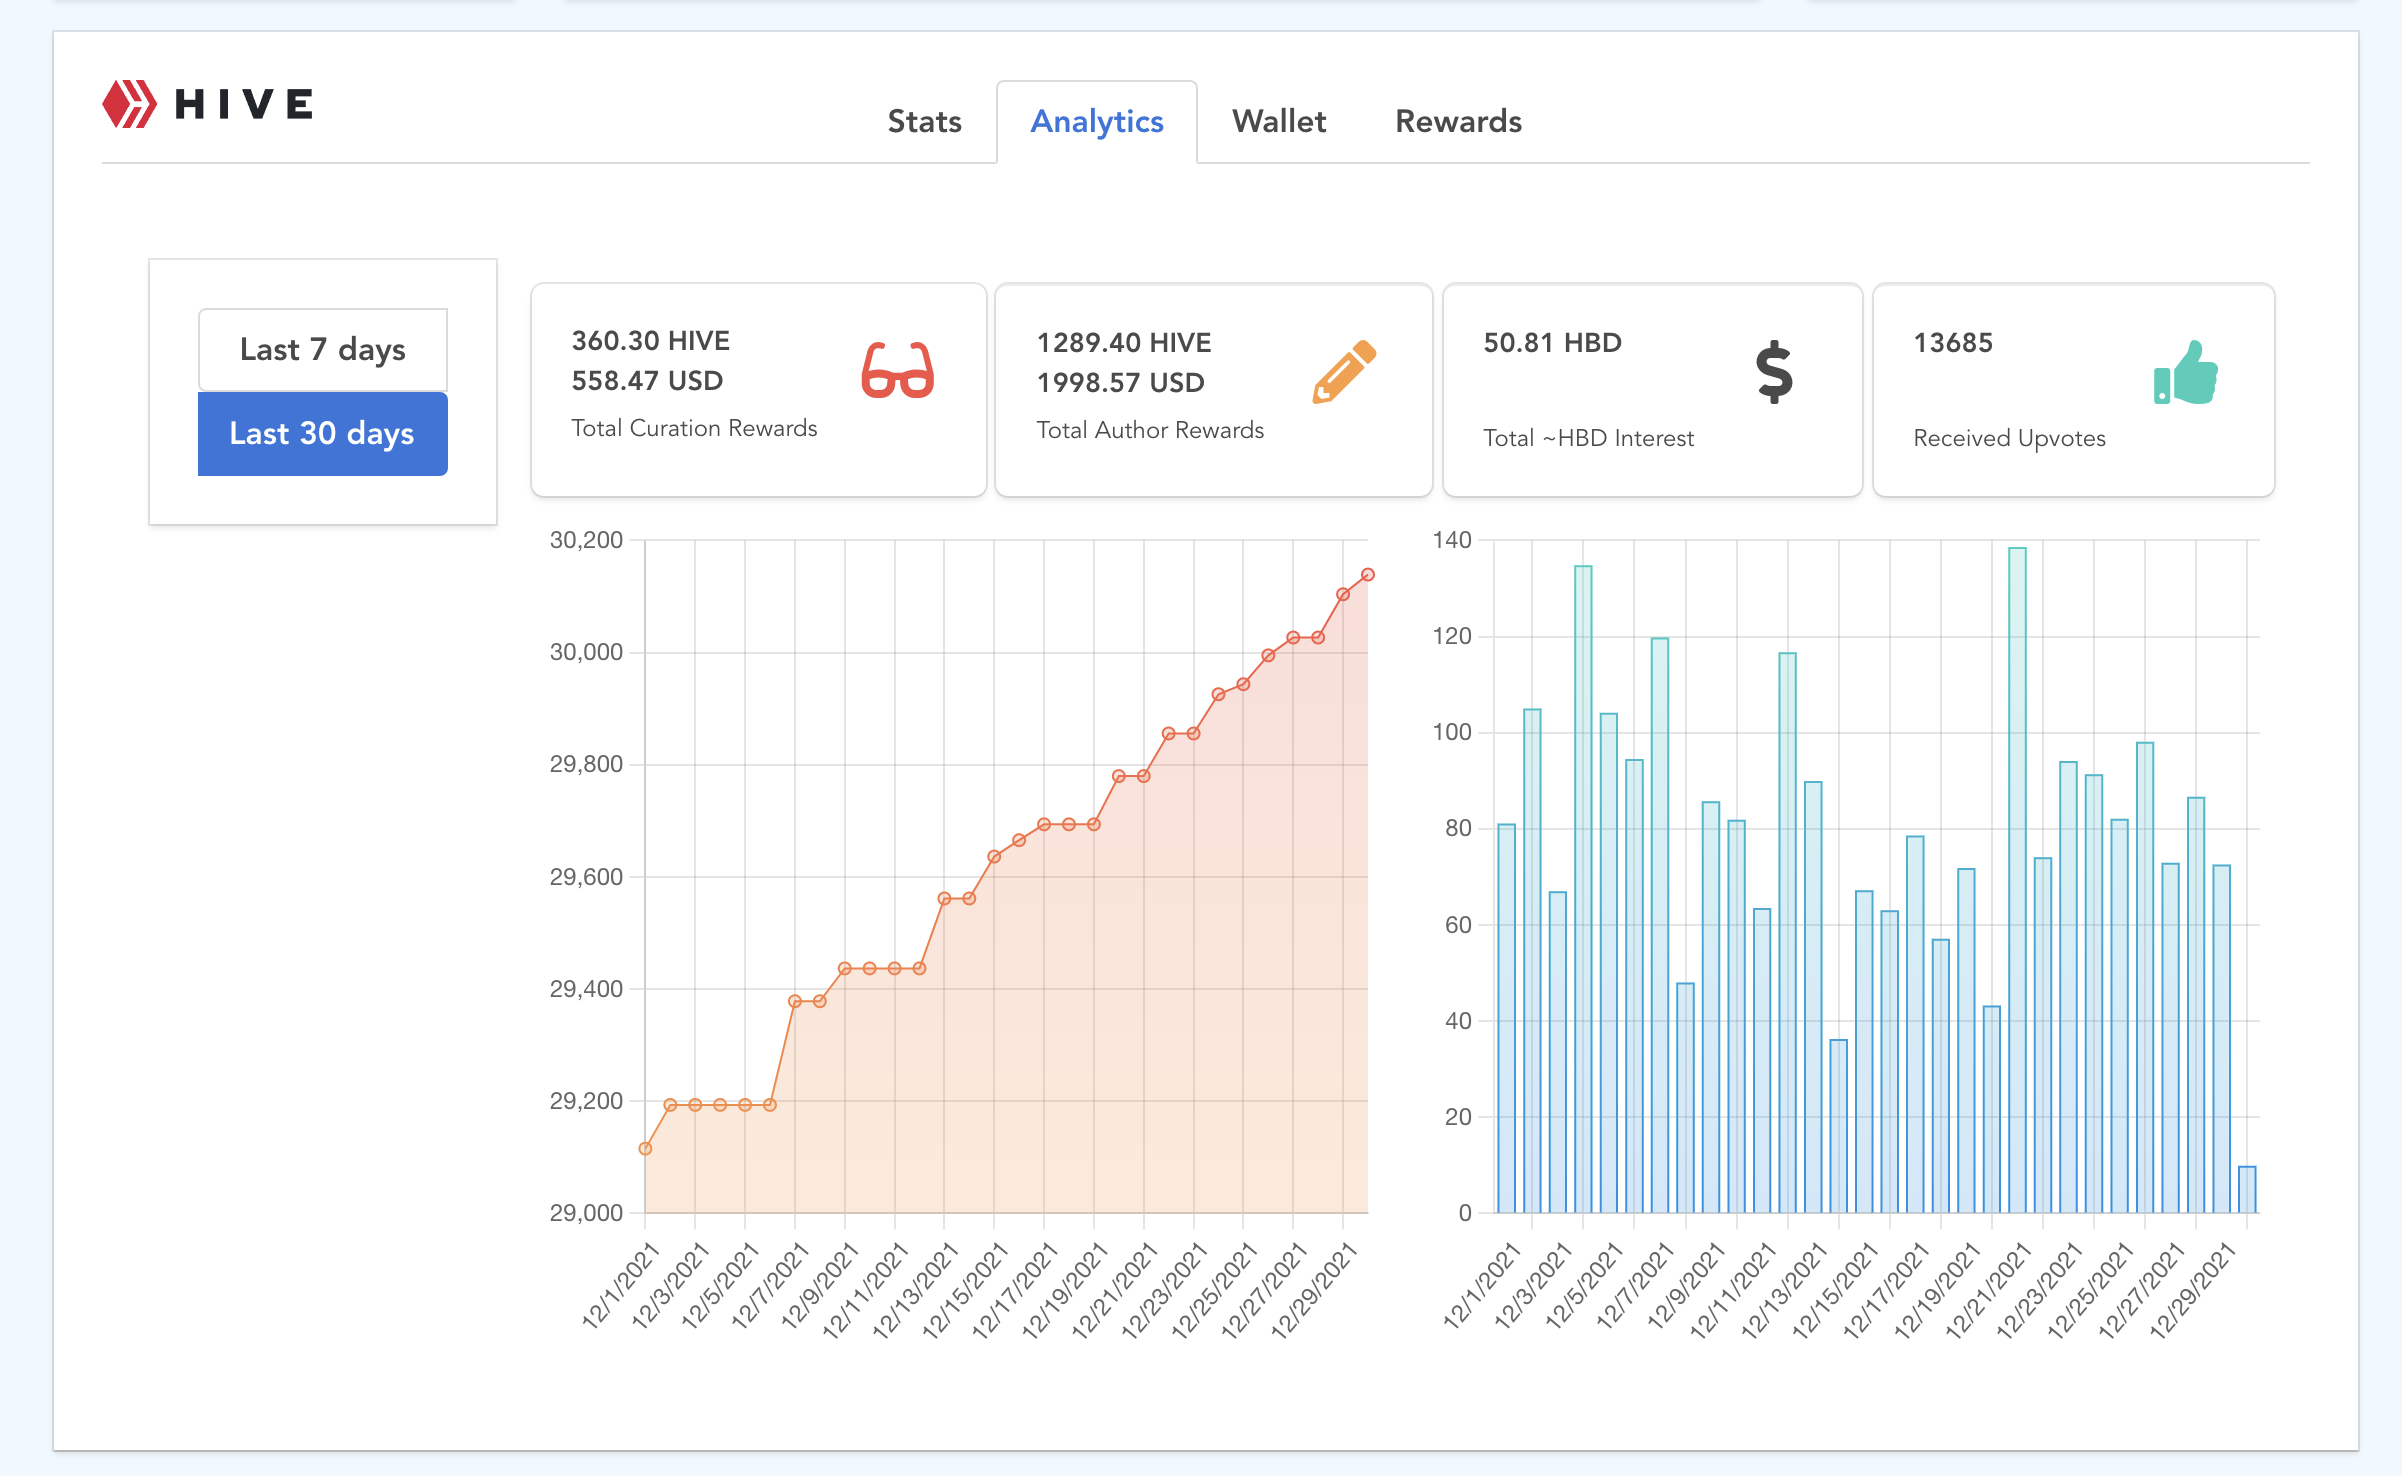
Task: Click the 30,000 axis label on line chart
Action: click(x=586, y=652)
